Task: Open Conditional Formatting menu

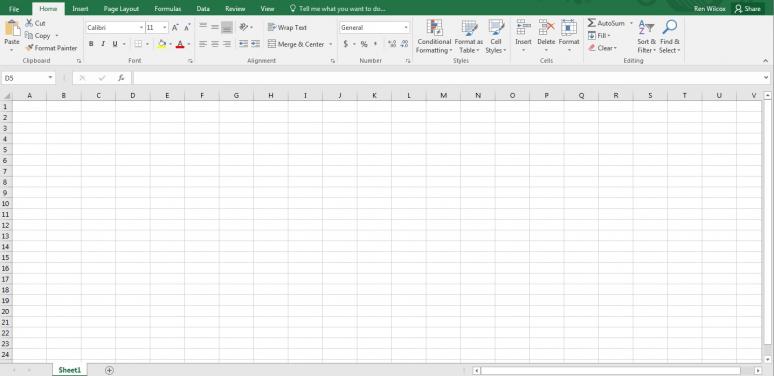Action: (x=434, y=37)
